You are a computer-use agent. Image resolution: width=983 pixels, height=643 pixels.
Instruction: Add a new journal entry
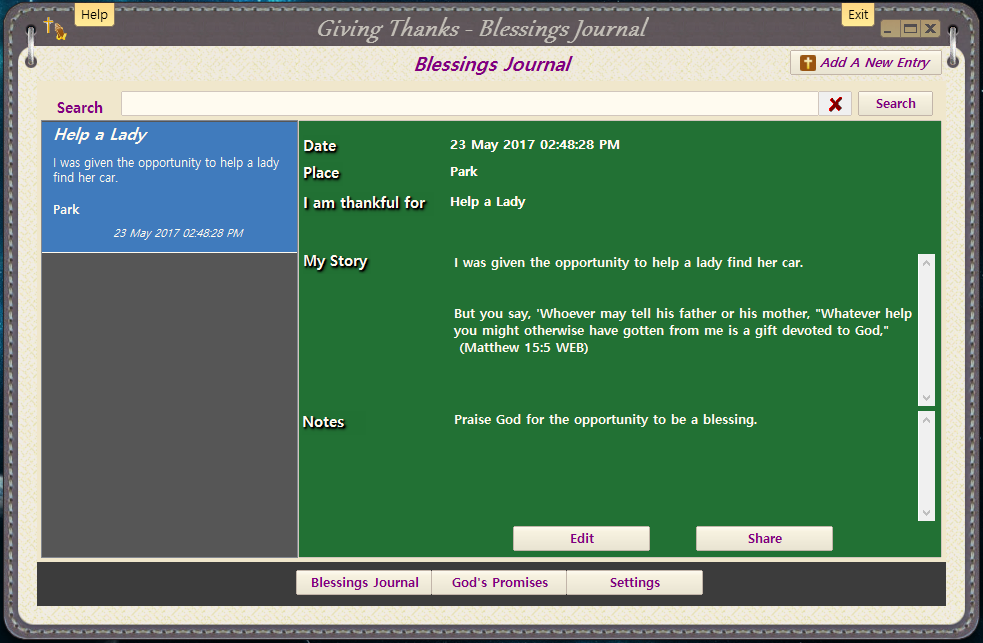(866, 63)
